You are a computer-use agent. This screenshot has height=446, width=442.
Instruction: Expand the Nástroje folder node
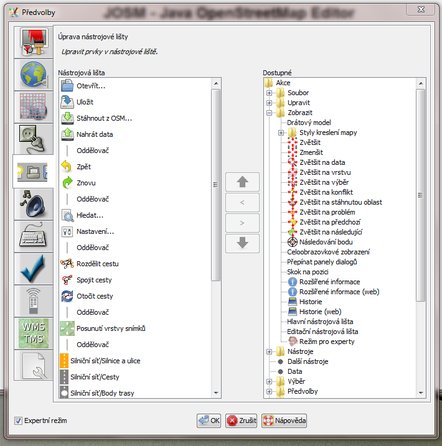(x=269, y=351)
